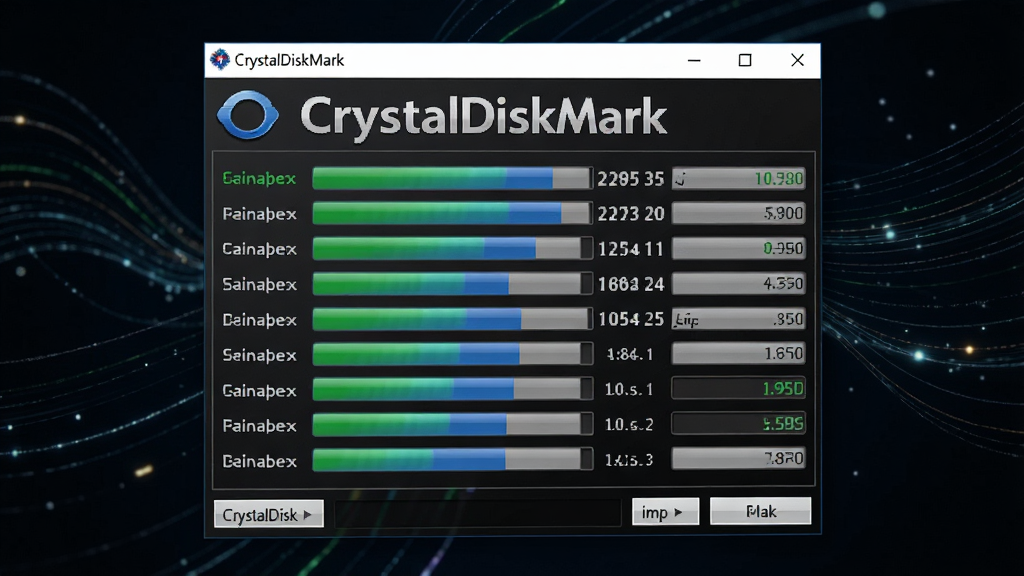Open the imp dropdown button
Image resolution: width=1024 pixels, height=576 pixels.
665,512
